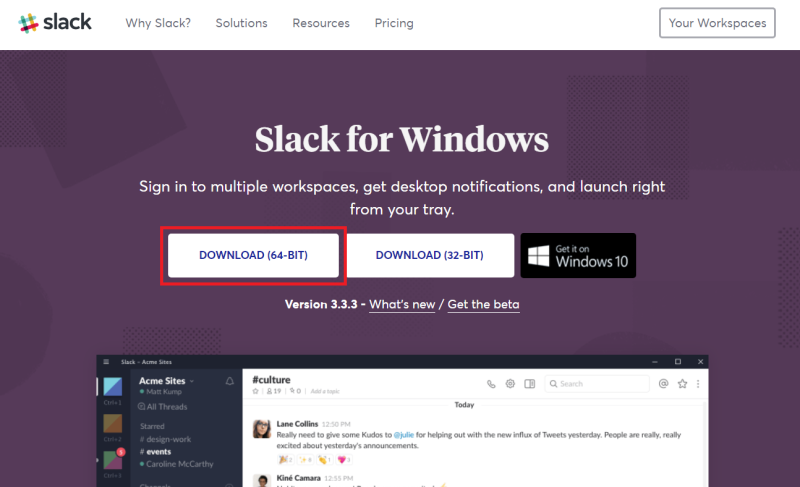
Task: Open the vertical three-dot more menu
Action: click(698, 383)
